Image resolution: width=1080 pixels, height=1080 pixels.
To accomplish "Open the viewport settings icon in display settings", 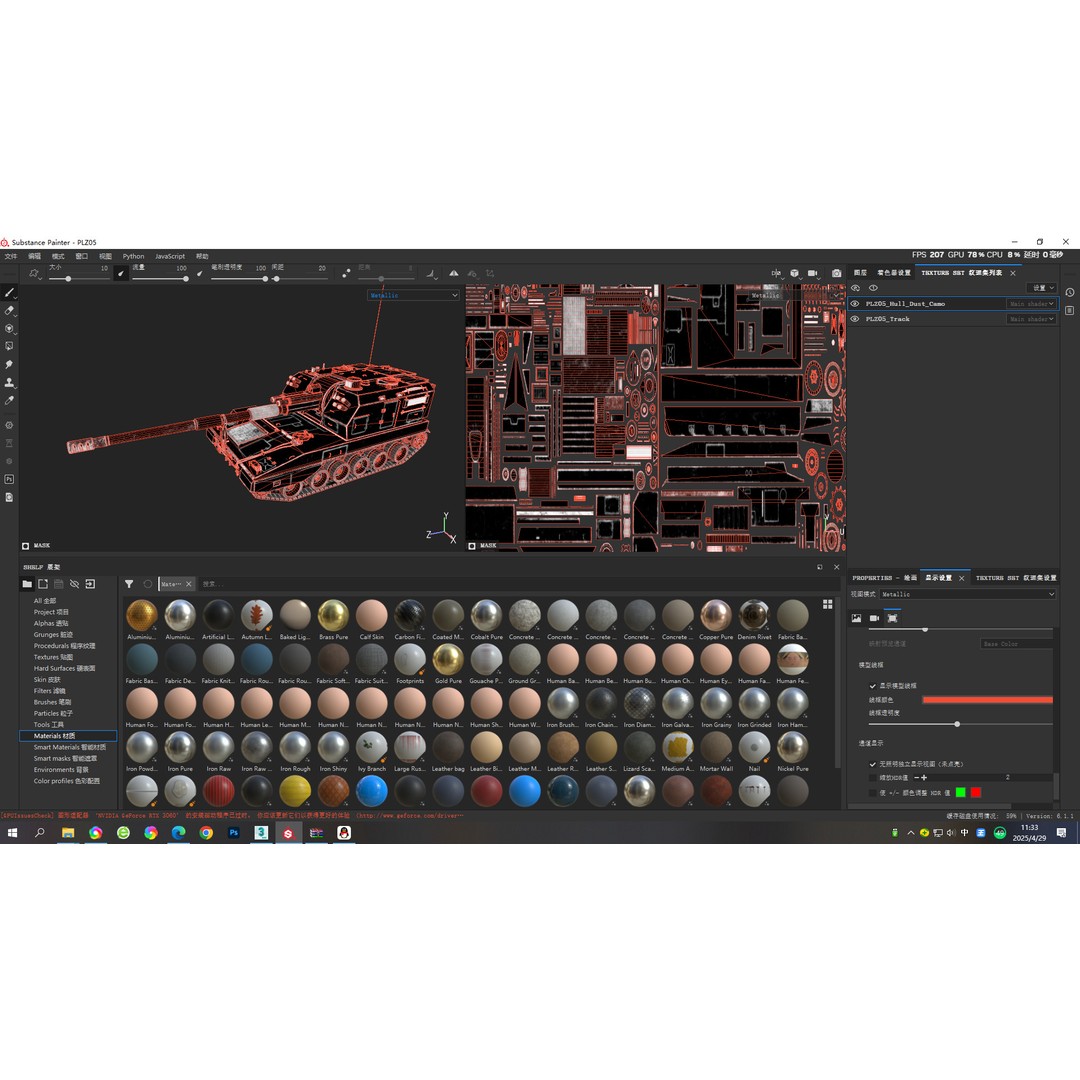I will tap(892, 618).
